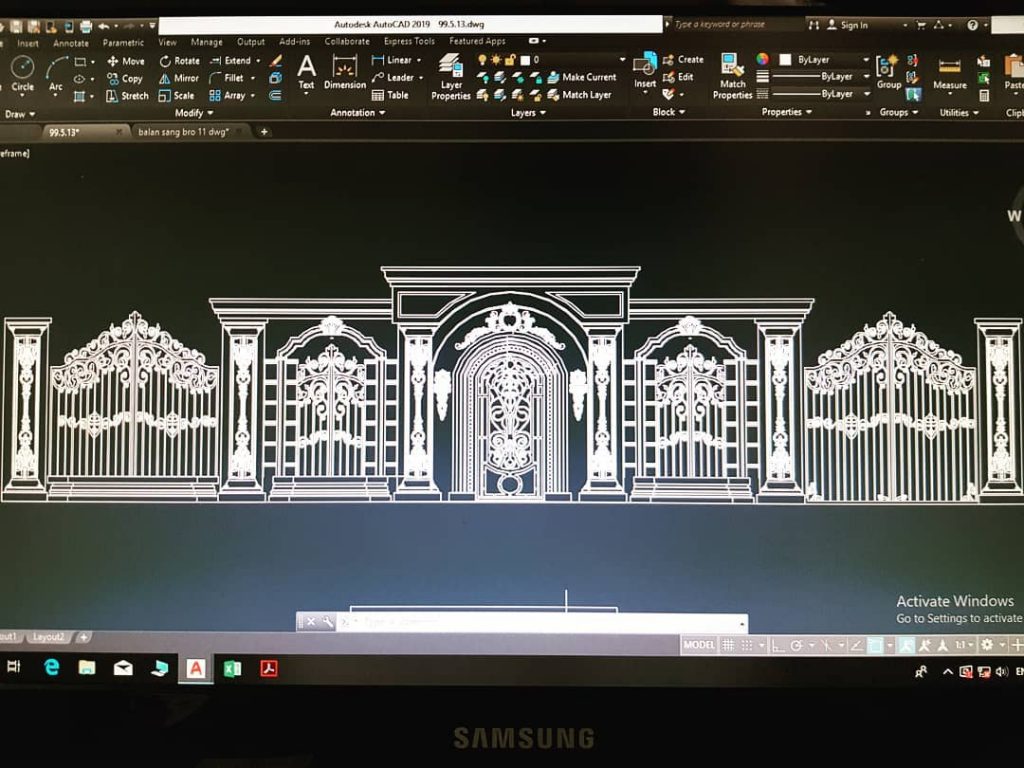Screen dimensions: 1024x768
Task: Open Layer Properties manager
Action: click(451, 76)
